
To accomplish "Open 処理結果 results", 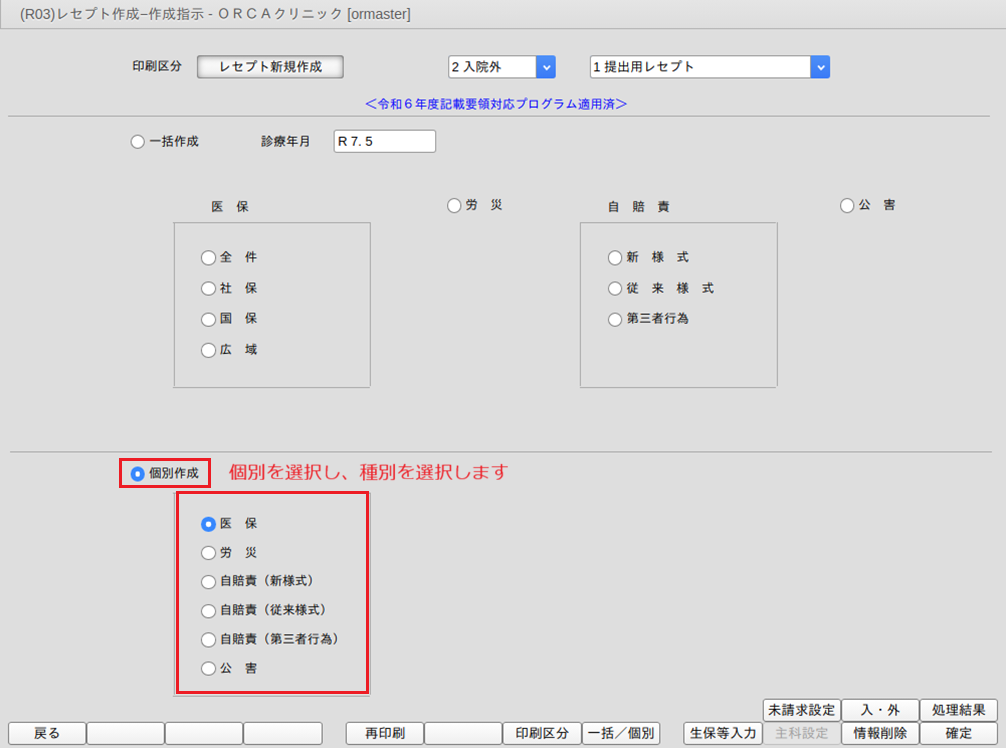I will (958, 710).
